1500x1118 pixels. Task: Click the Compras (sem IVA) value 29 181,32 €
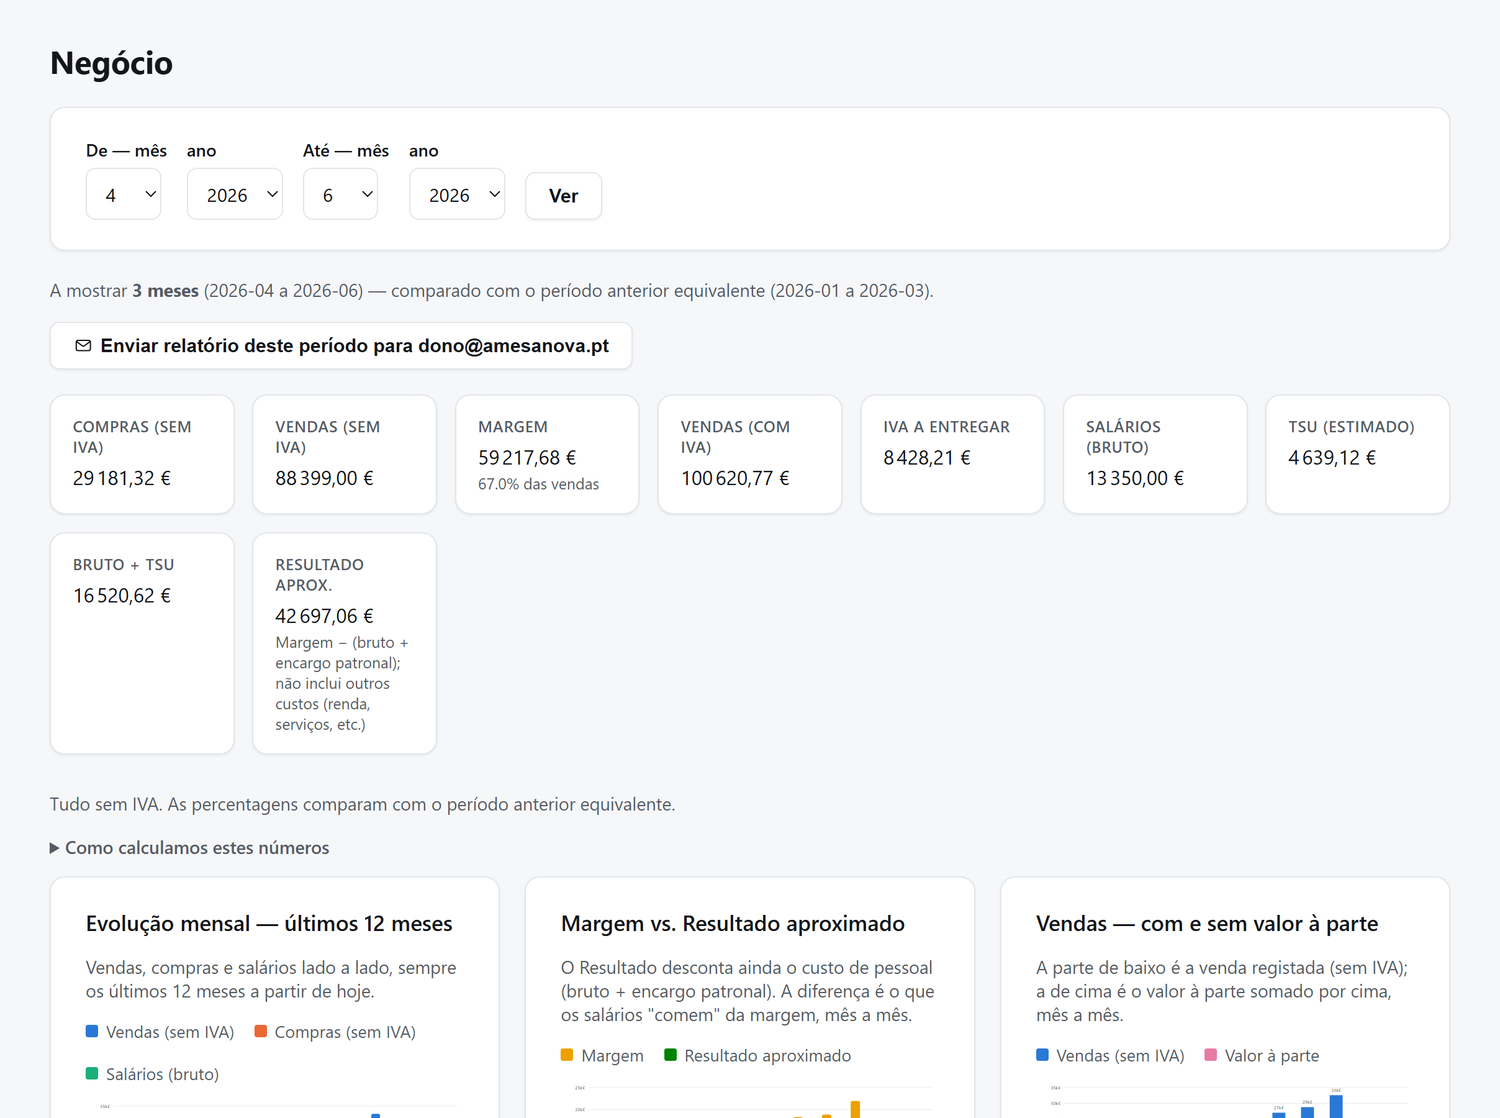pyautogui.click(x=122, y=478)
